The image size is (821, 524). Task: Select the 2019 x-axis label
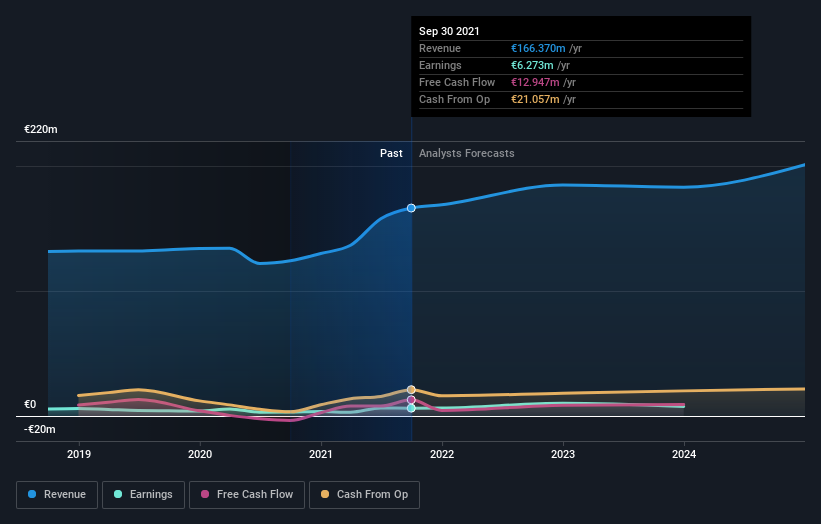[x=79, y=454]
